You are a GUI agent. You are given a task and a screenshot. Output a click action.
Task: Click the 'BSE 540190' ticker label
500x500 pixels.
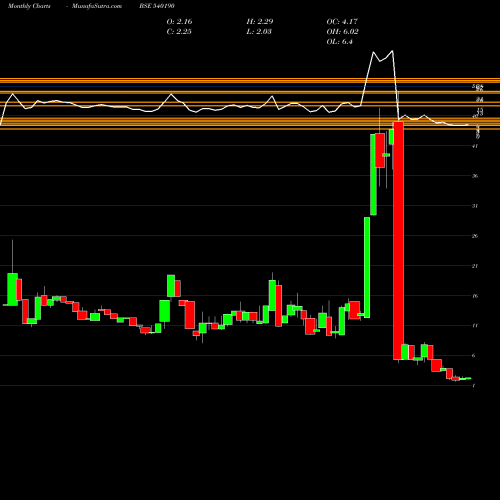click(x=157, y=6)
